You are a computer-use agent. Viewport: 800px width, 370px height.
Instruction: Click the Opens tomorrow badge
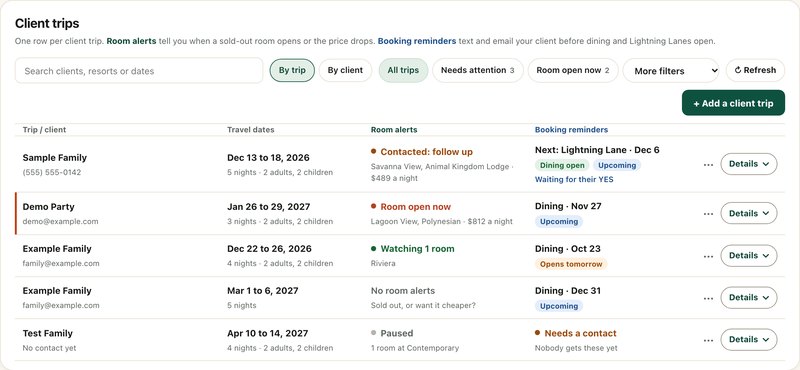[x=571, y=264]
